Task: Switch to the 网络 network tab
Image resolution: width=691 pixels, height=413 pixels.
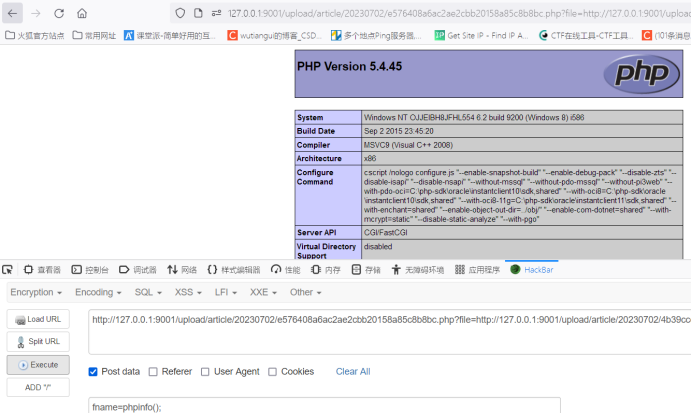Action: pos(182,270)
